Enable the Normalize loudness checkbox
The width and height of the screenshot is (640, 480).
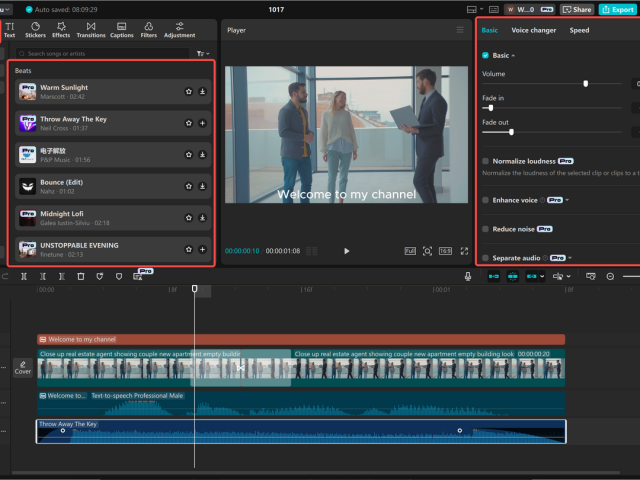486,161
